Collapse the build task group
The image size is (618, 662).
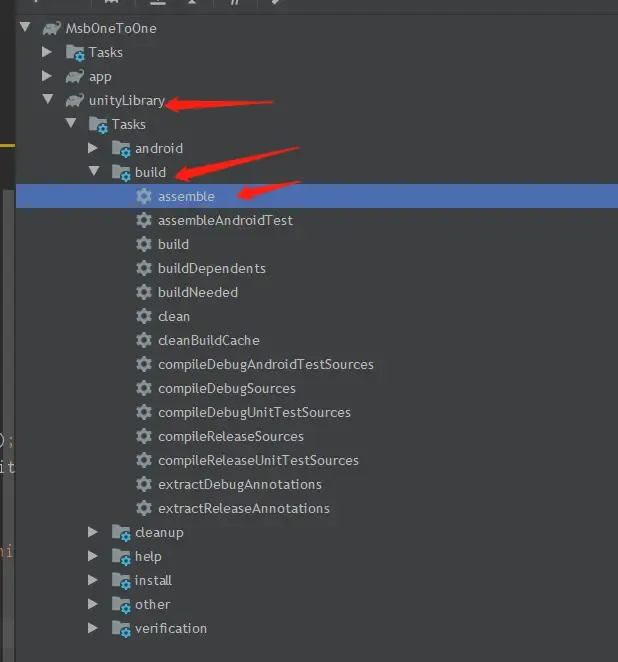tap(94, 172)
